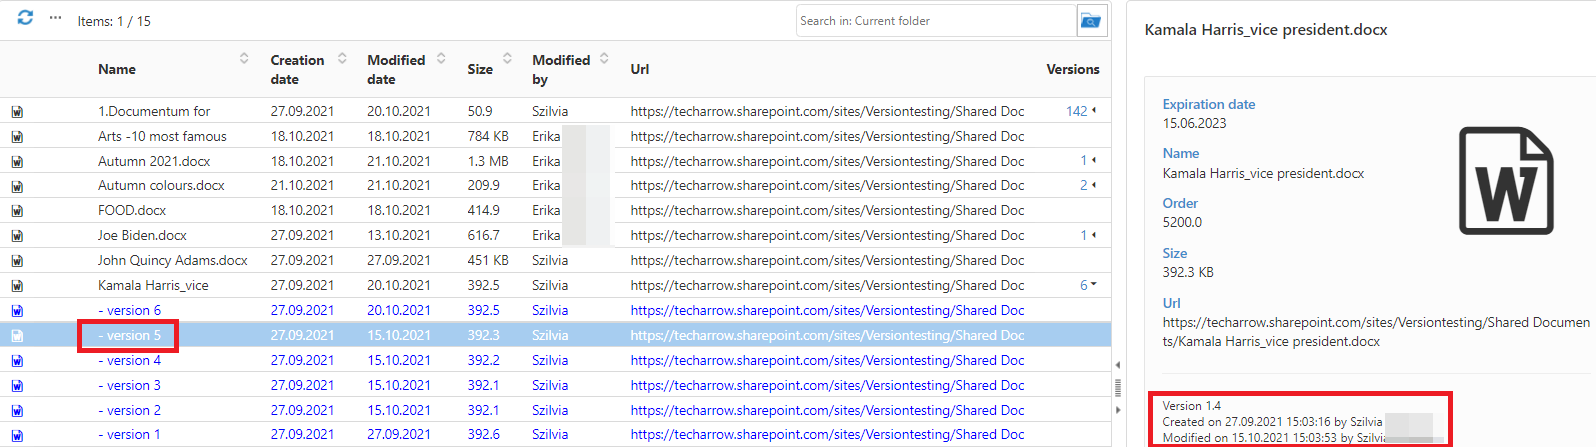Collapse the 6 versions of Kamala Harris_vice
1596x447 pixels.
pyautogui.click(x=1088, y=285)
